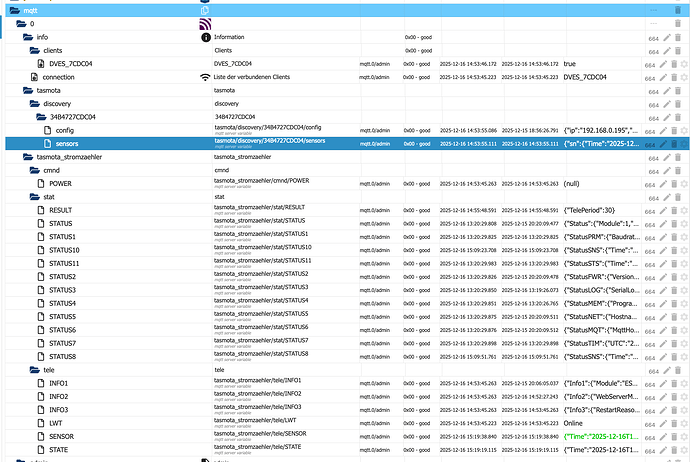
Task: Collapse the discovery folder
Action: [36, 103]
